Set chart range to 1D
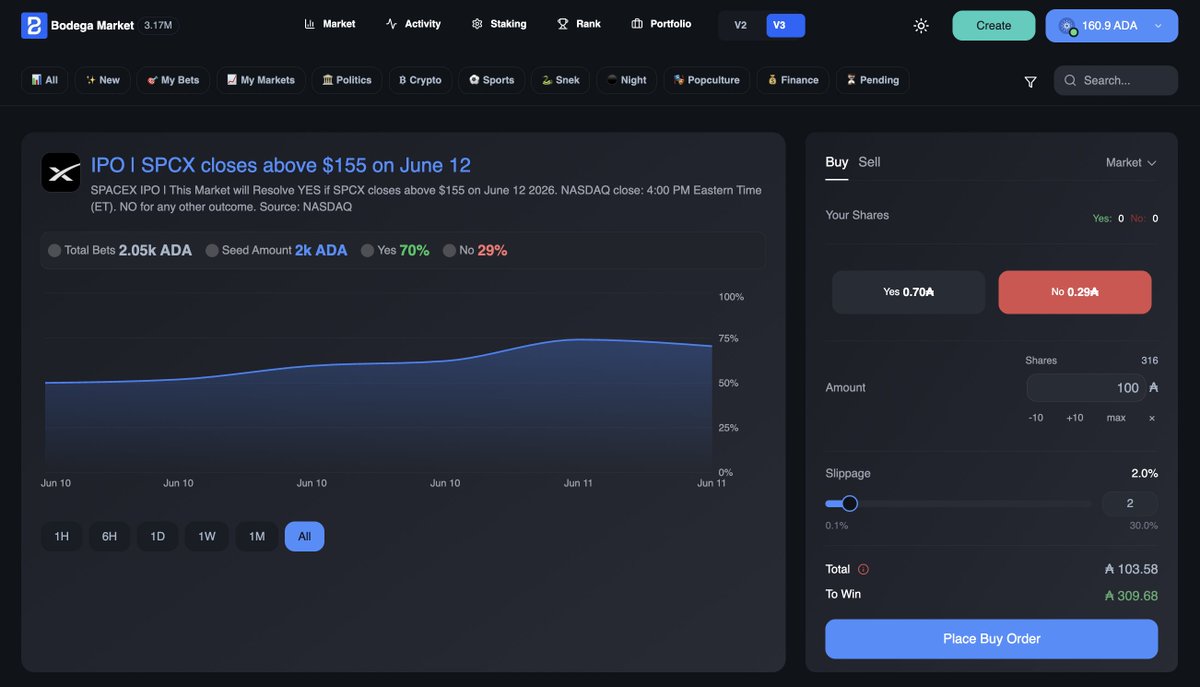1200x687 pixels. point(157,537)
